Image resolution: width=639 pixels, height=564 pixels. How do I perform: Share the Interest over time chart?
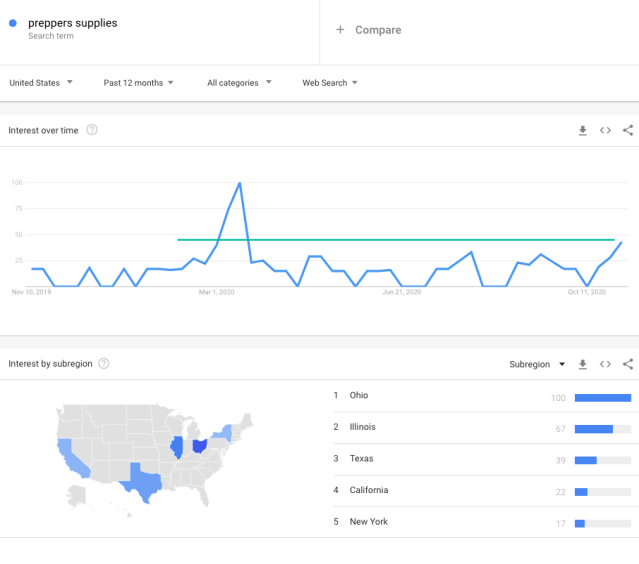click(628, 130)
